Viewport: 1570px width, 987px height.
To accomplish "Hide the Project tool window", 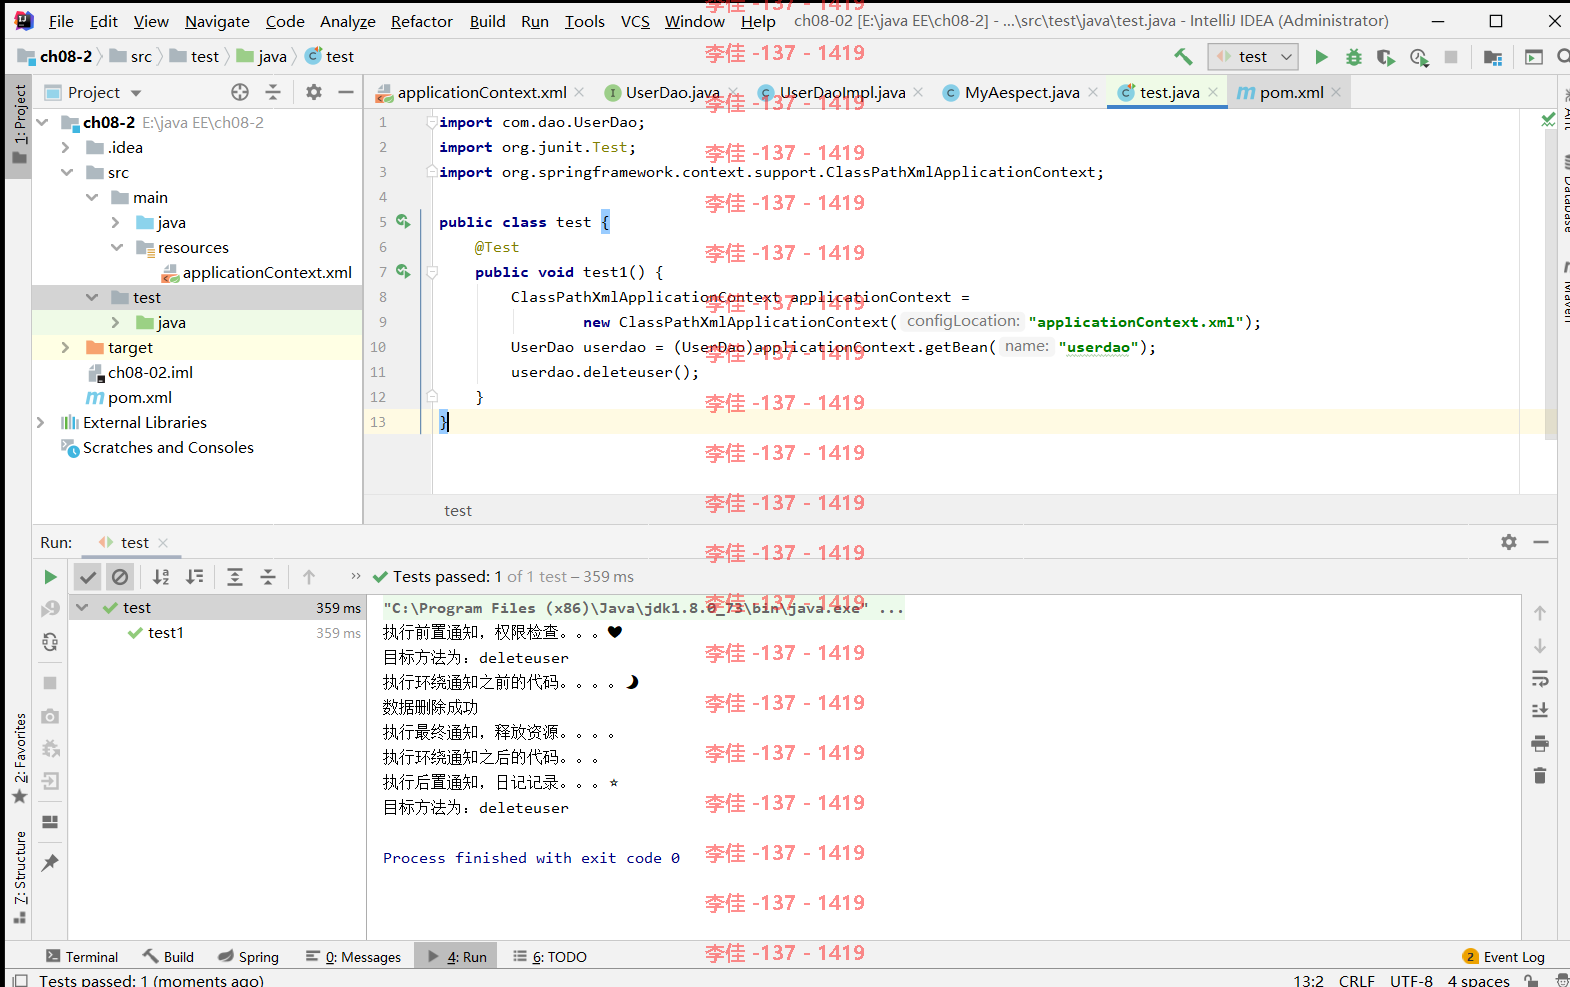I will (346, 92).
